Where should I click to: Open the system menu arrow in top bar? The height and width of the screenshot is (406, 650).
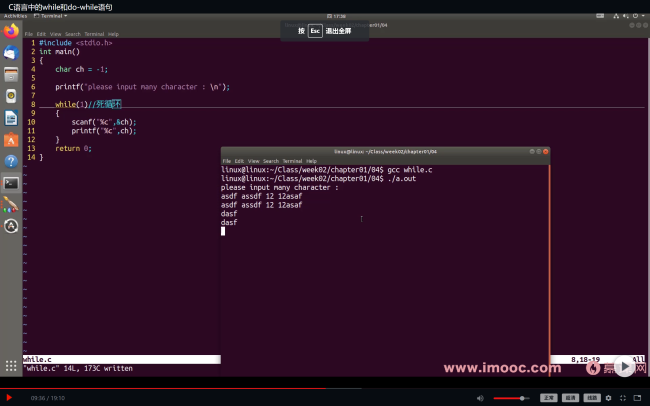point(643,16)
